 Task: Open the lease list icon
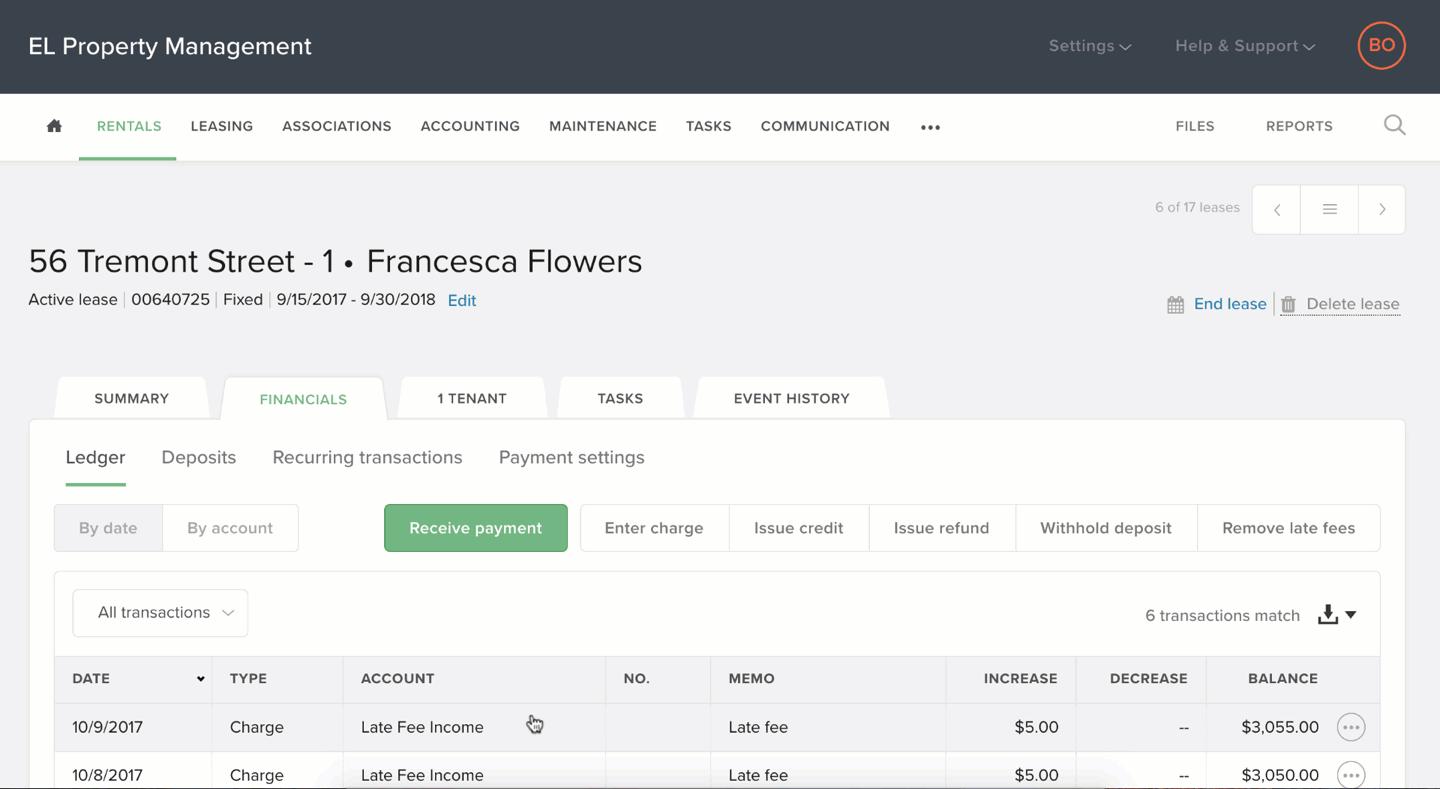[x=1329, y=209]
